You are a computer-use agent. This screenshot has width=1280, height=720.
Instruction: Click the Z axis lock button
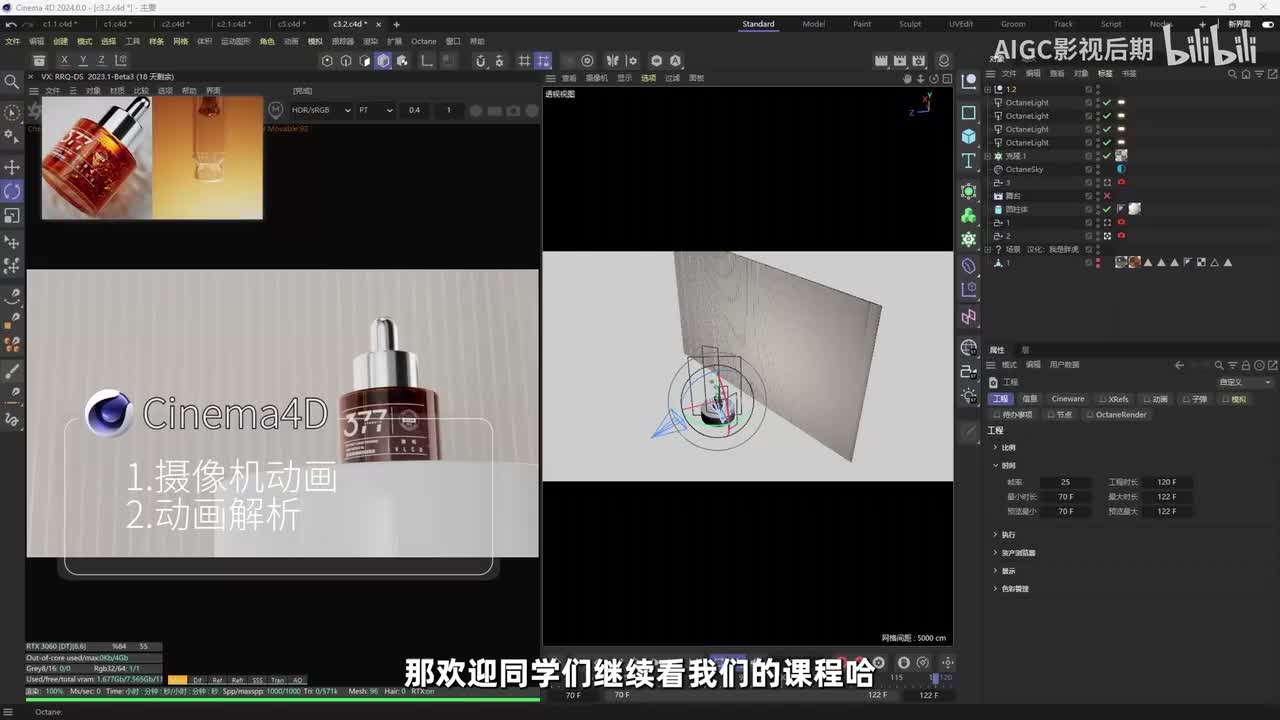tap(102, 61)
